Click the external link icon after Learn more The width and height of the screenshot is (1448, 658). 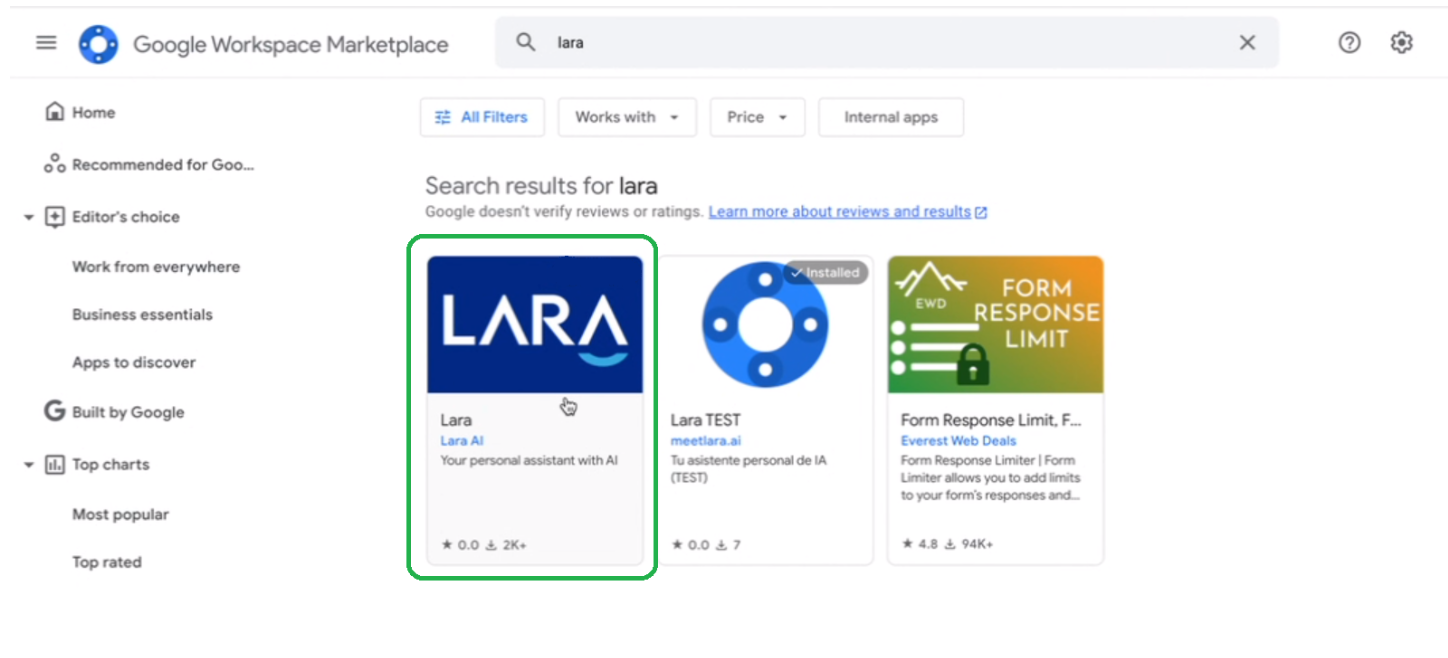click(x=981, y=213)
